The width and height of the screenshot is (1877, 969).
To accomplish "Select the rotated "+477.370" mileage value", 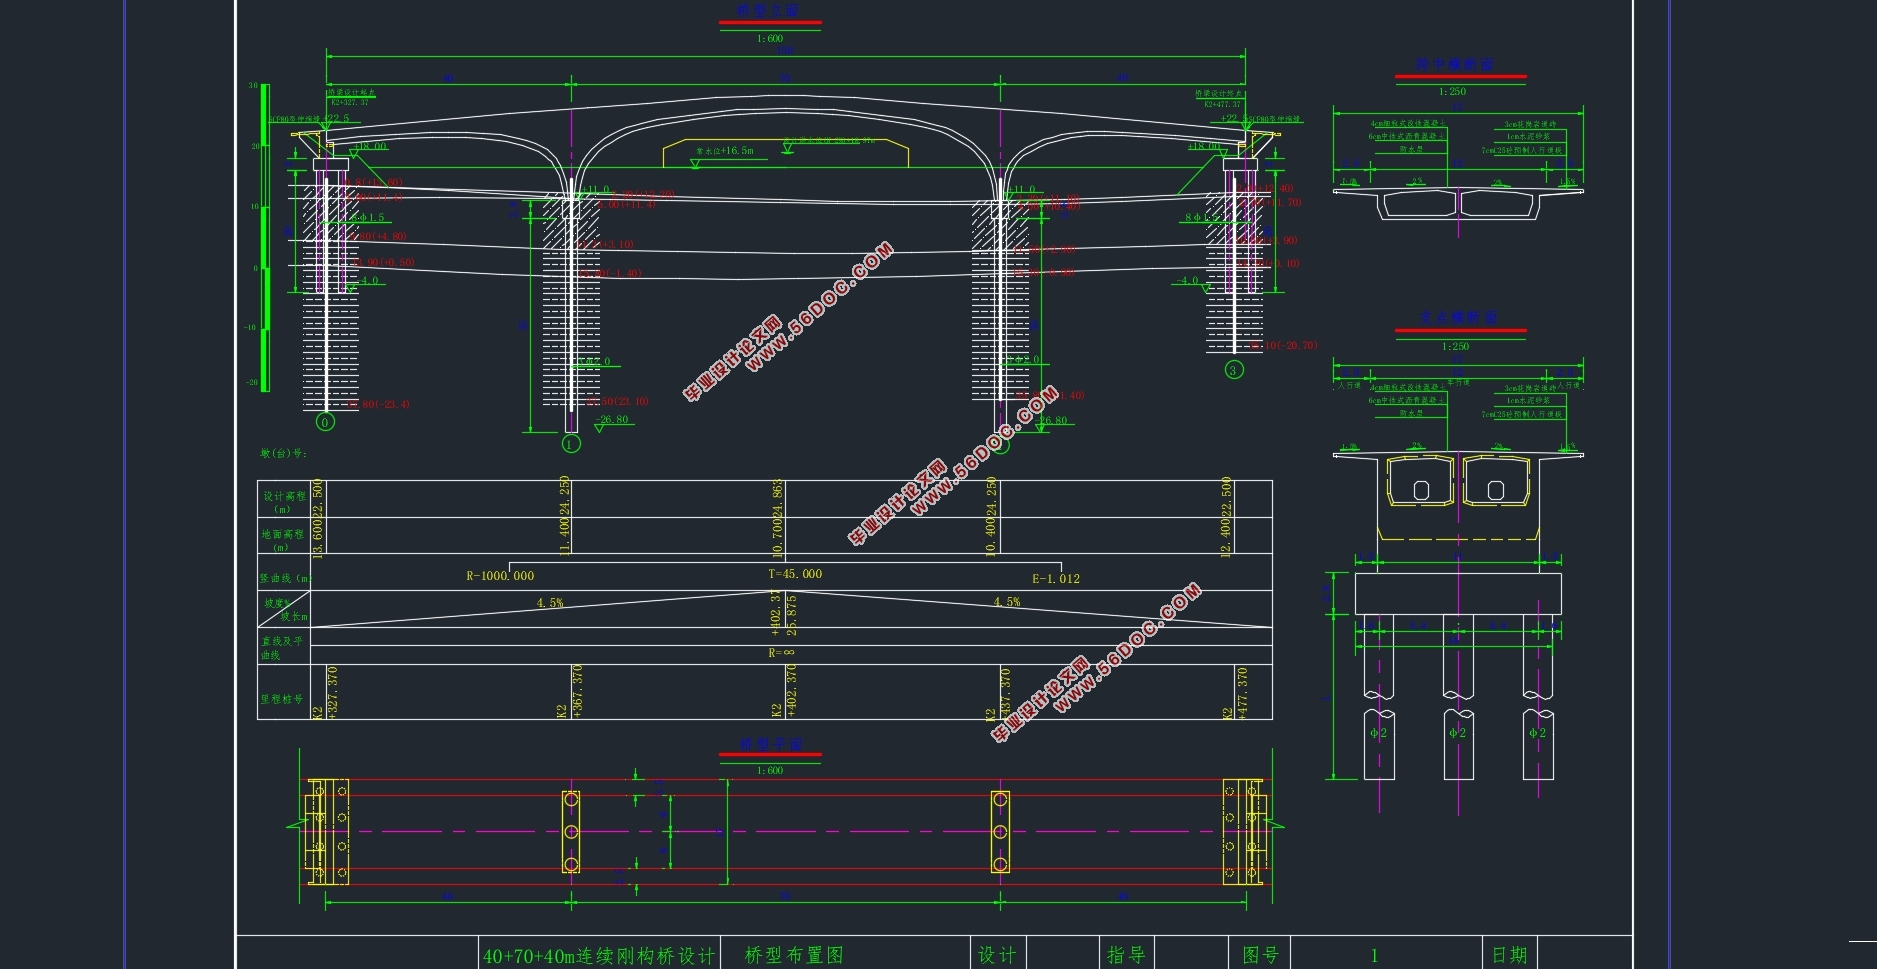I will tap(1242, 692).
